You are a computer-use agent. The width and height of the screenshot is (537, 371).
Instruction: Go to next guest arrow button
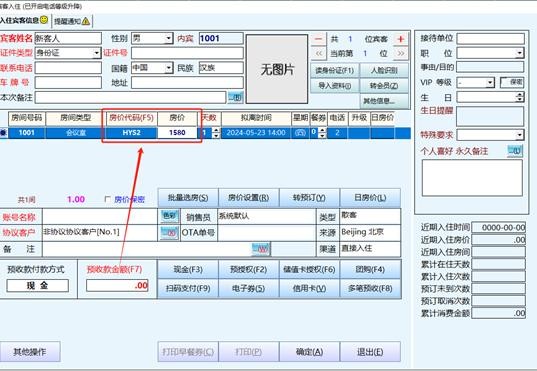pyautogui.click(x=400, y=53)
